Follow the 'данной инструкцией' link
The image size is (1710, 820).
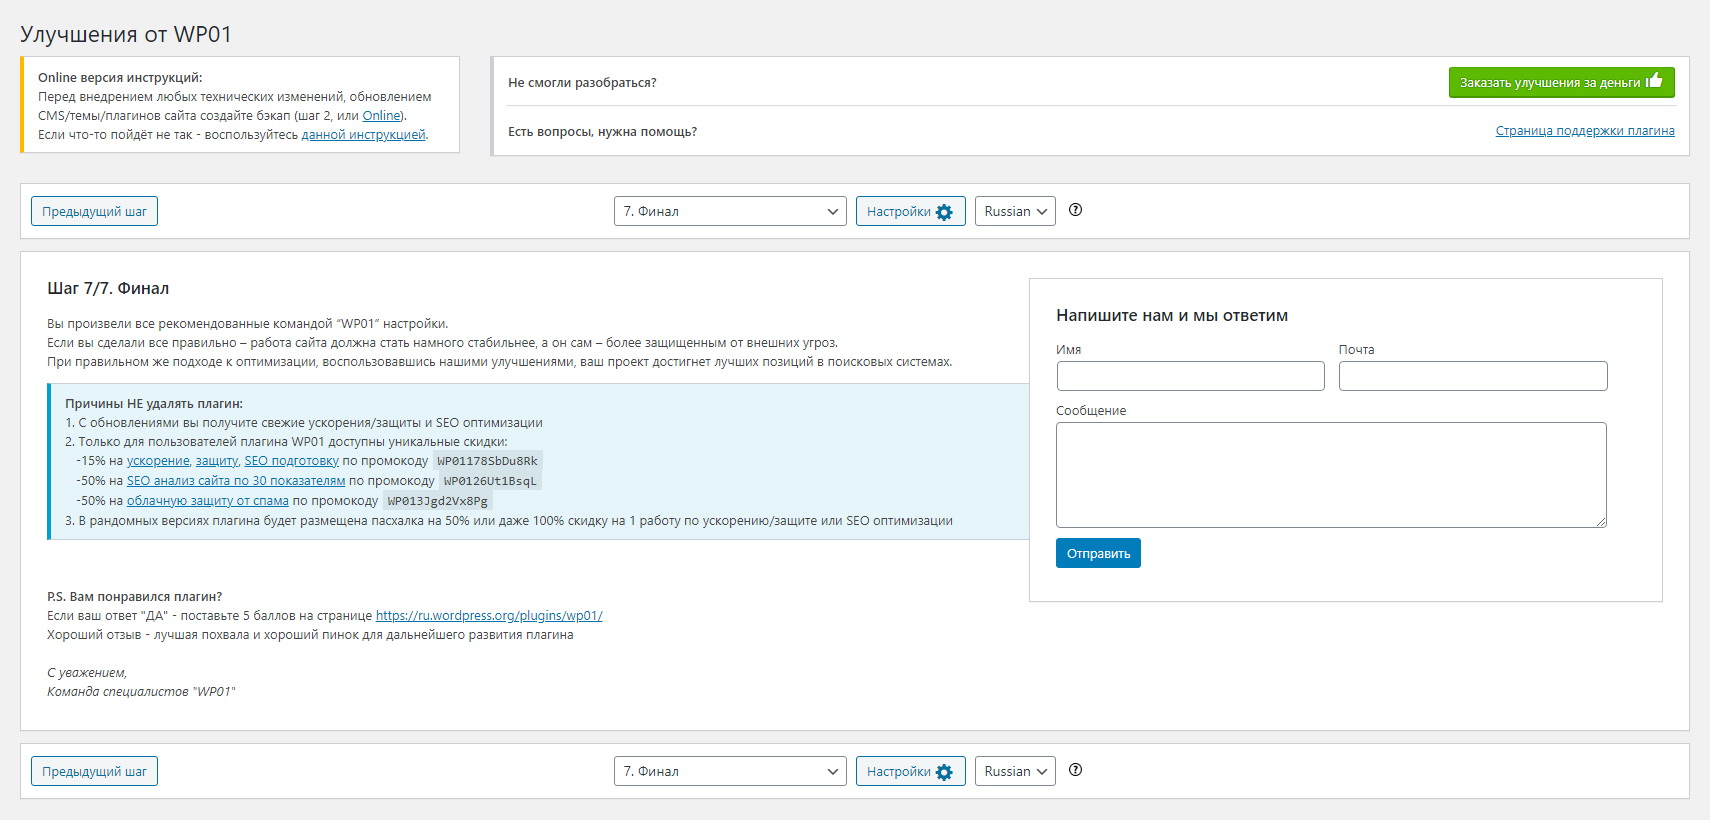click(x=364, y=135)
